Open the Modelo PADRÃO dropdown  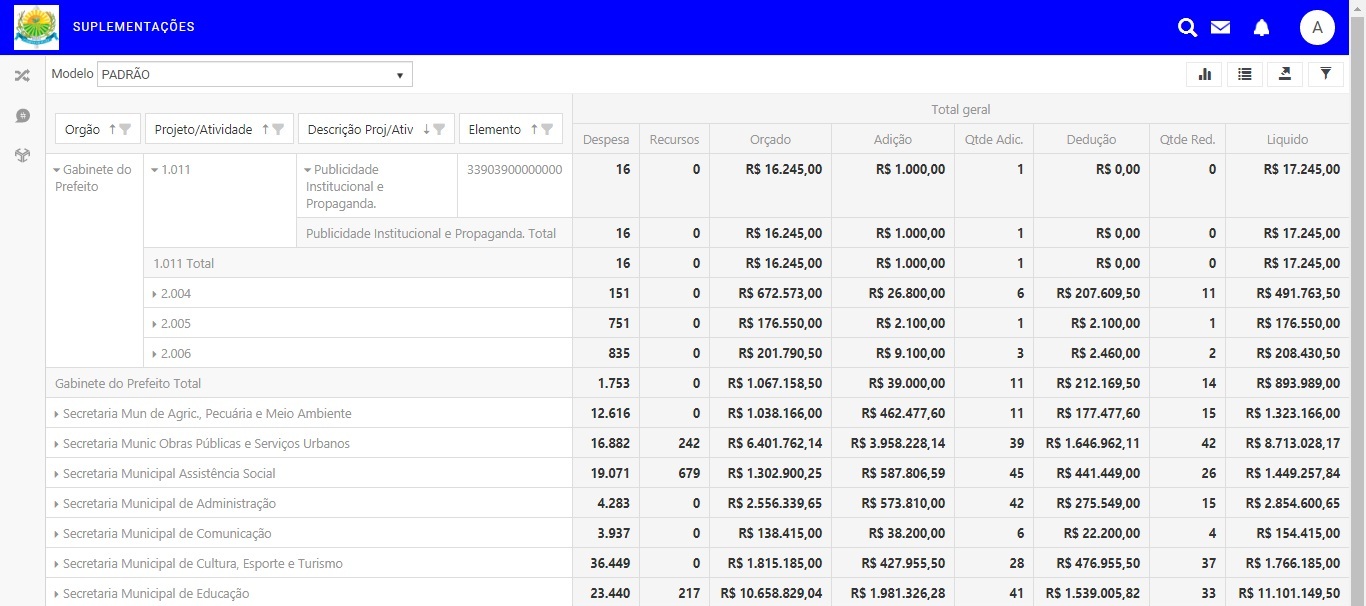point(254,75)
